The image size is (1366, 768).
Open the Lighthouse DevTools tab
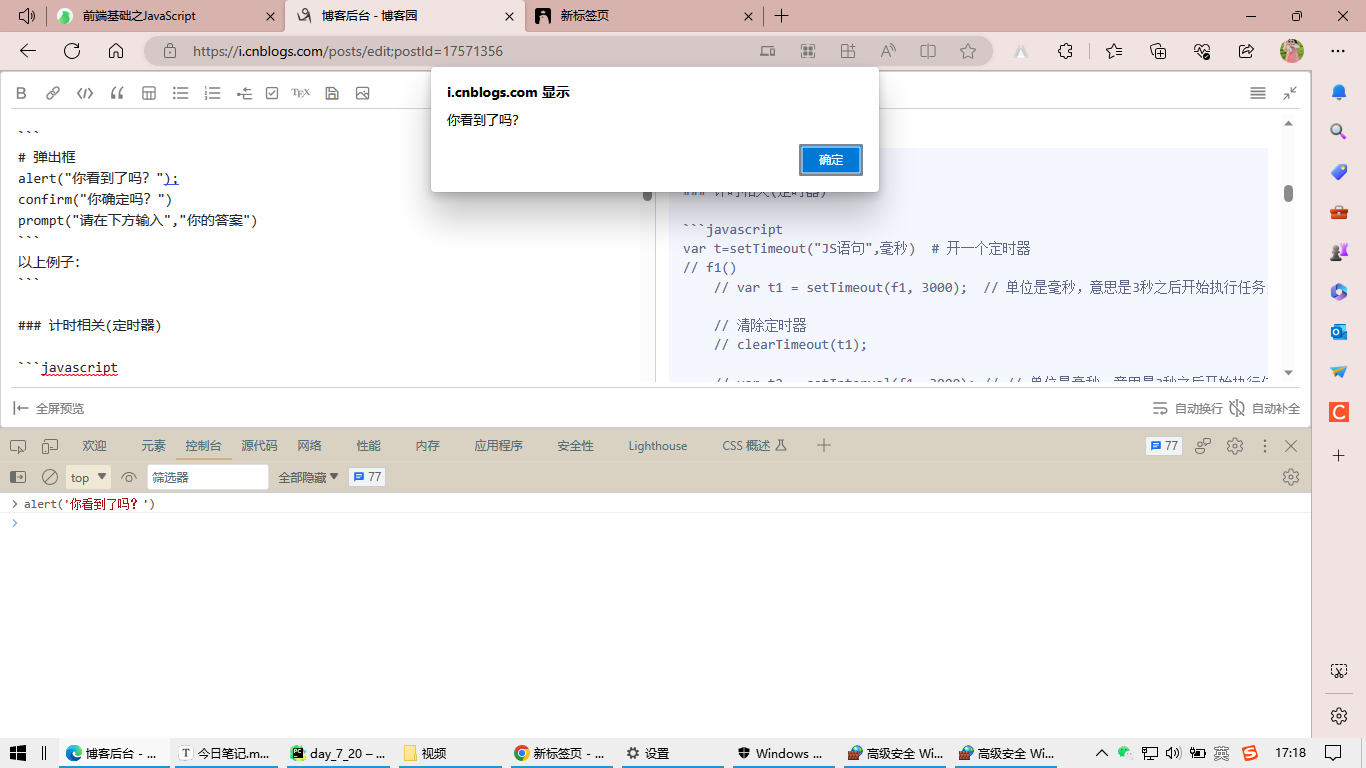pos(657,446)
